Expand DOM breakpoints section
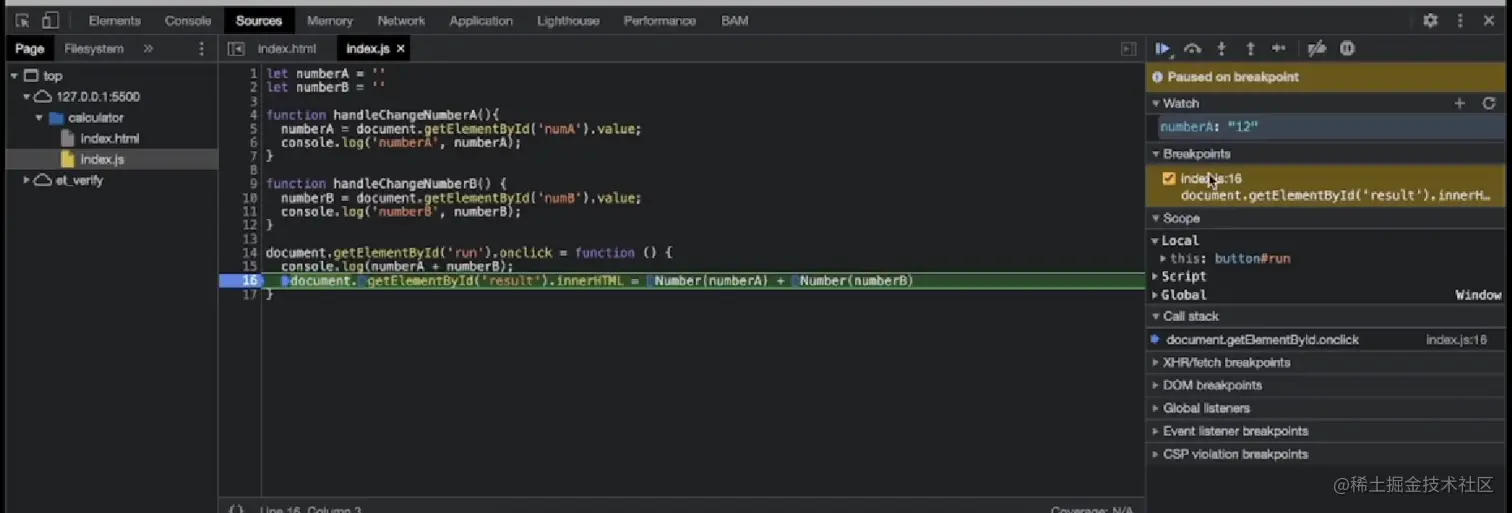This screenshot has width=1512, height=513. click(x=1156, y=386)
